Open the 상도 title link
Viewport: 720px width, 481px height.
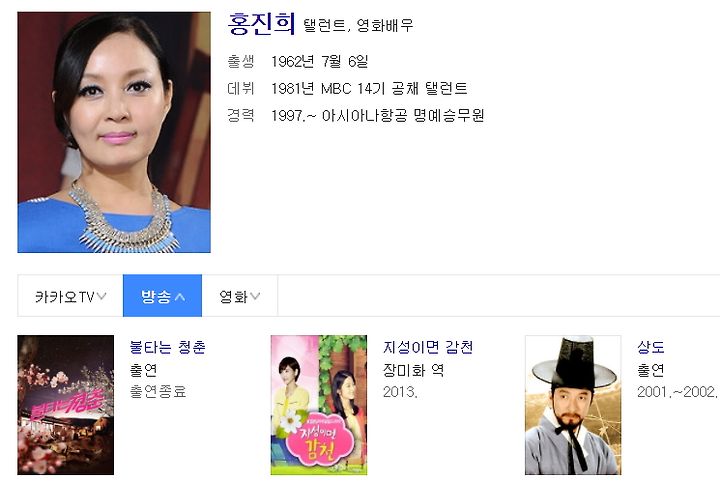651,347
